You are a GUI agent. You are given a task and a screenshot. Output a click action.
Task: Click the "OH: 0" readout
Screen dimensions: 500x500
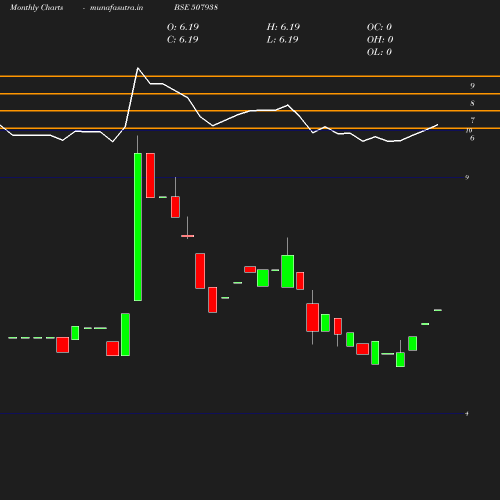coord(380,40)
